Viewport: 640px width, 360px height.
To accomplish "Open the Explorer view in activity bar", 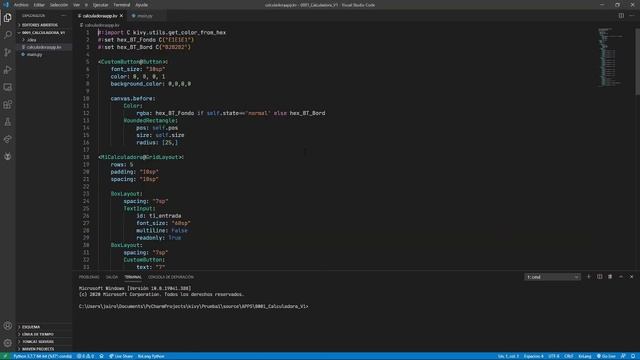I will [7, 18].
